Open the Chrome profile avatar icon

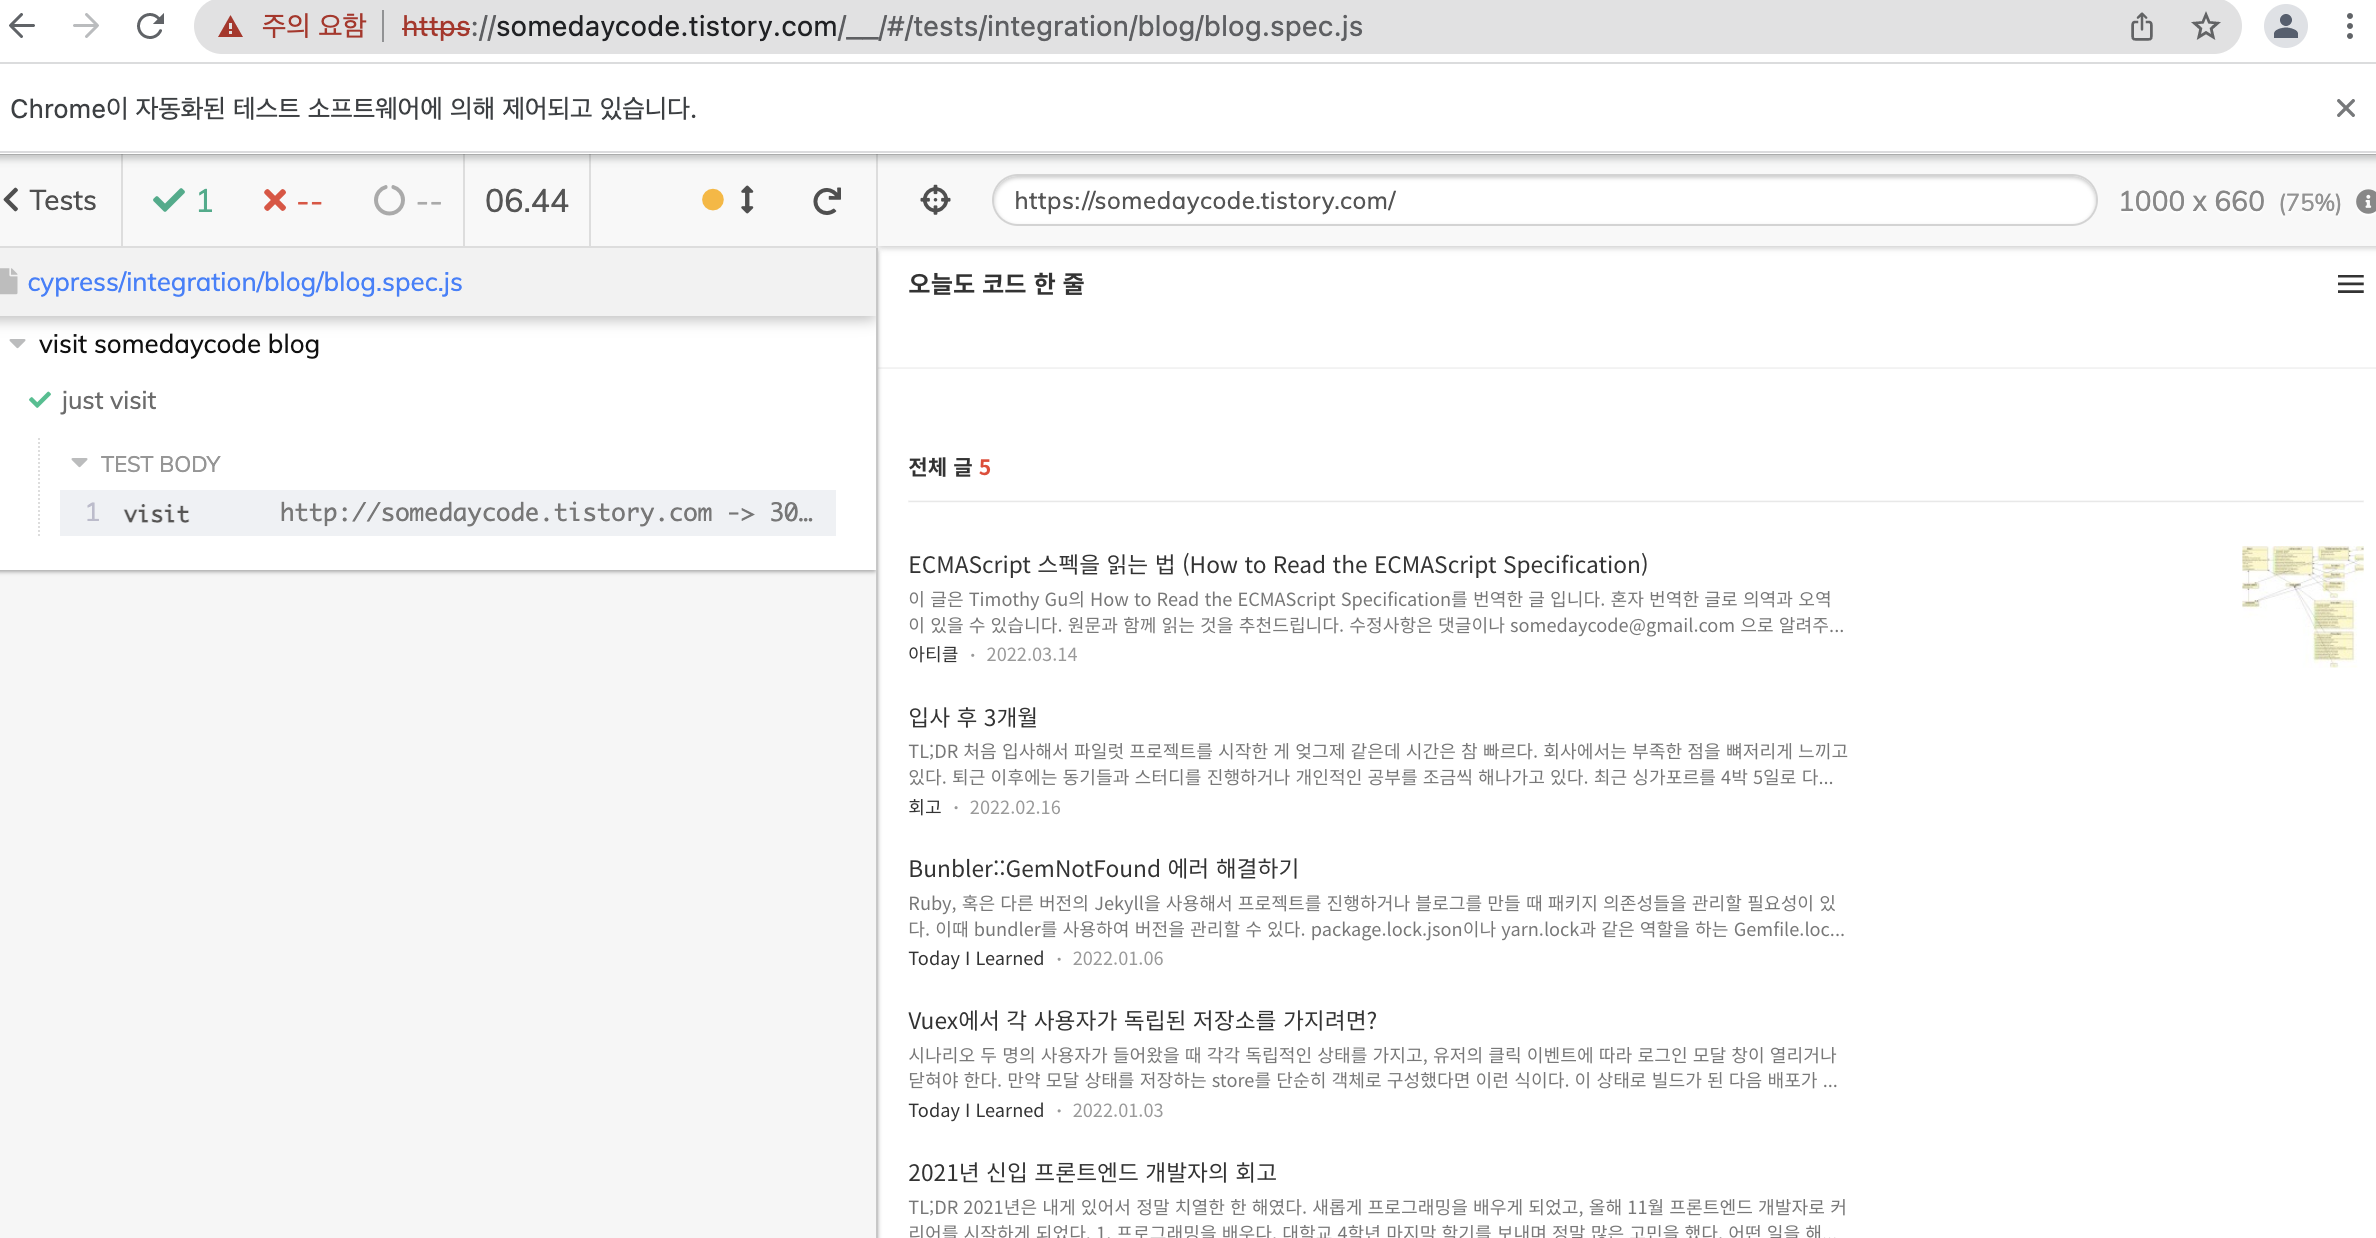click(2285, 26)
